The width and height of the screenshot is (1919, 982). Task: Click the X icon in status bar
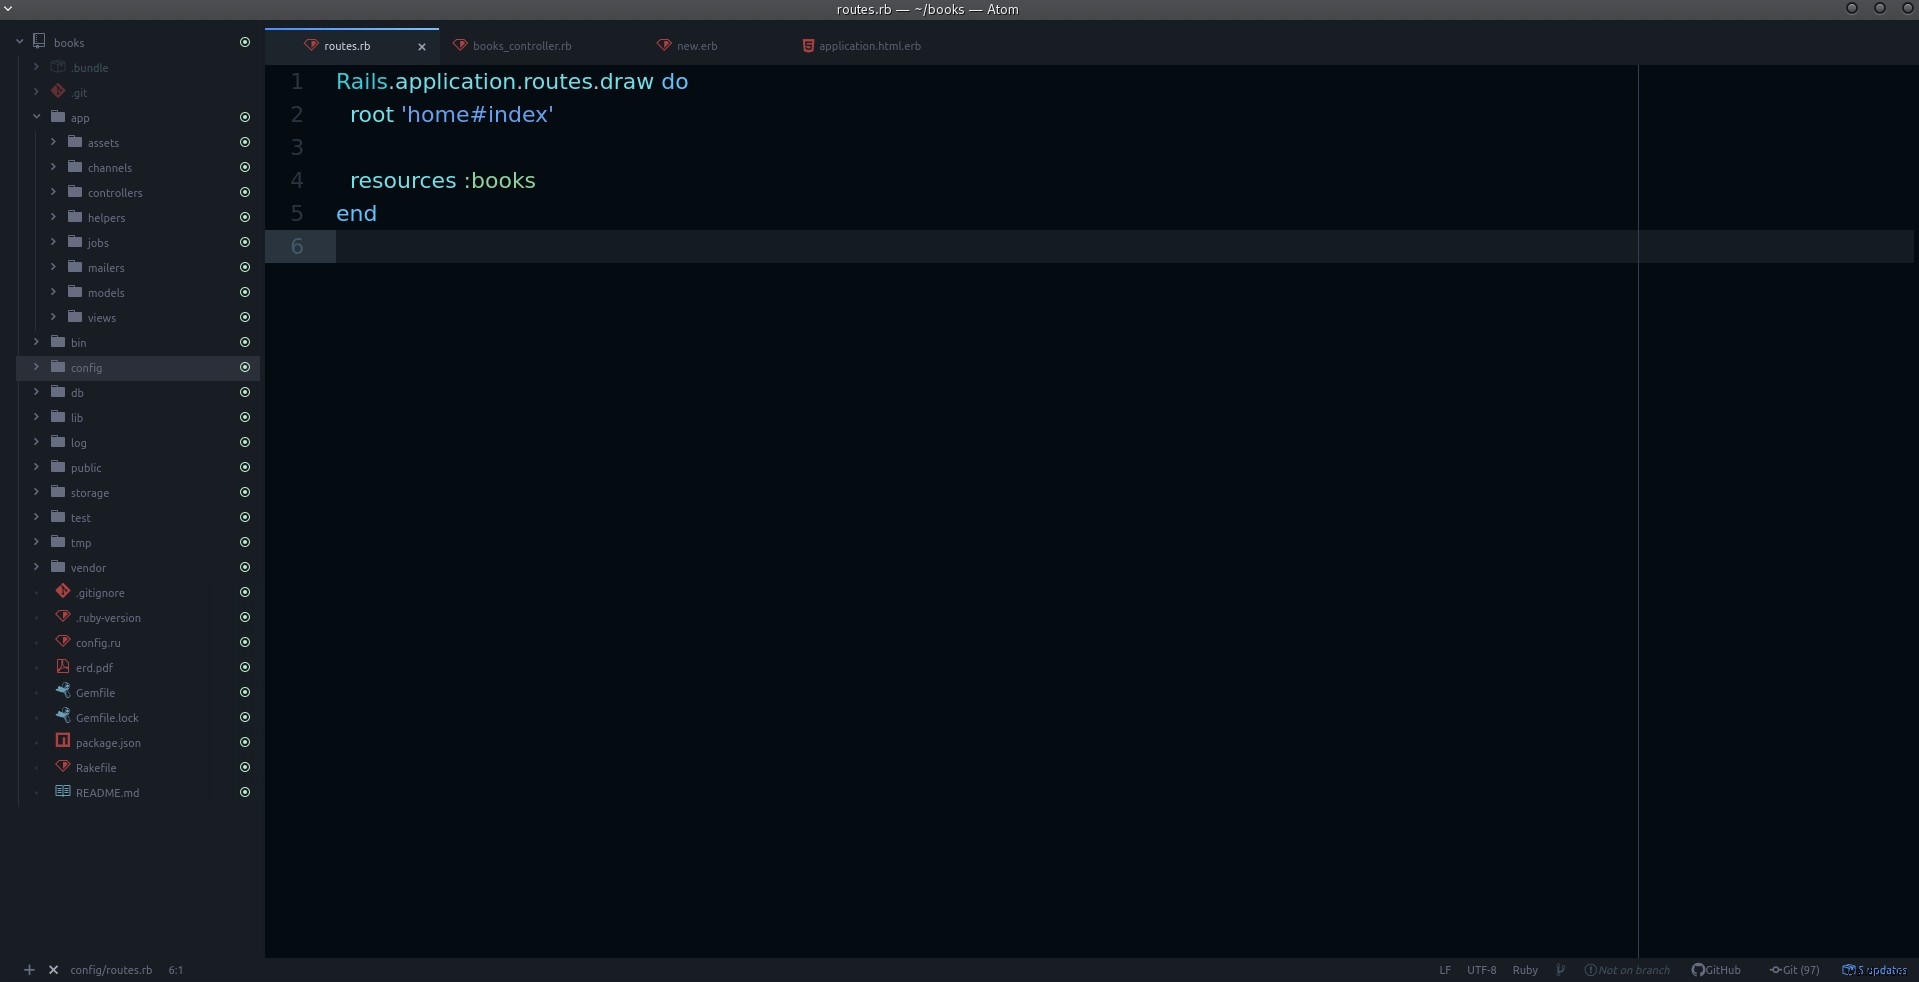point(54,970)
